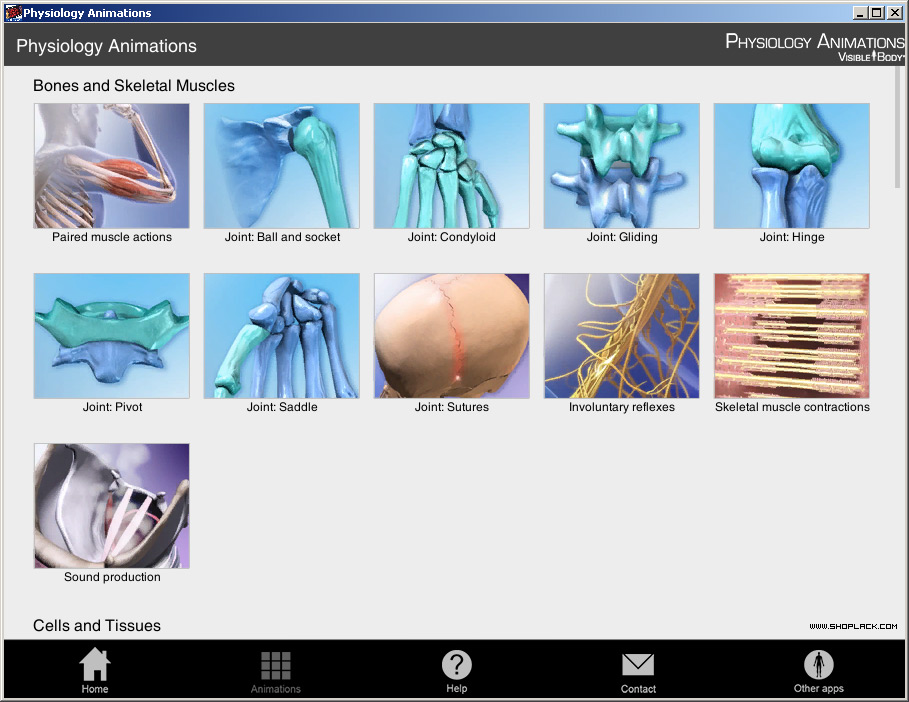
Task: Open Joint: Pivot animation thumbnail
Action: 112,336
